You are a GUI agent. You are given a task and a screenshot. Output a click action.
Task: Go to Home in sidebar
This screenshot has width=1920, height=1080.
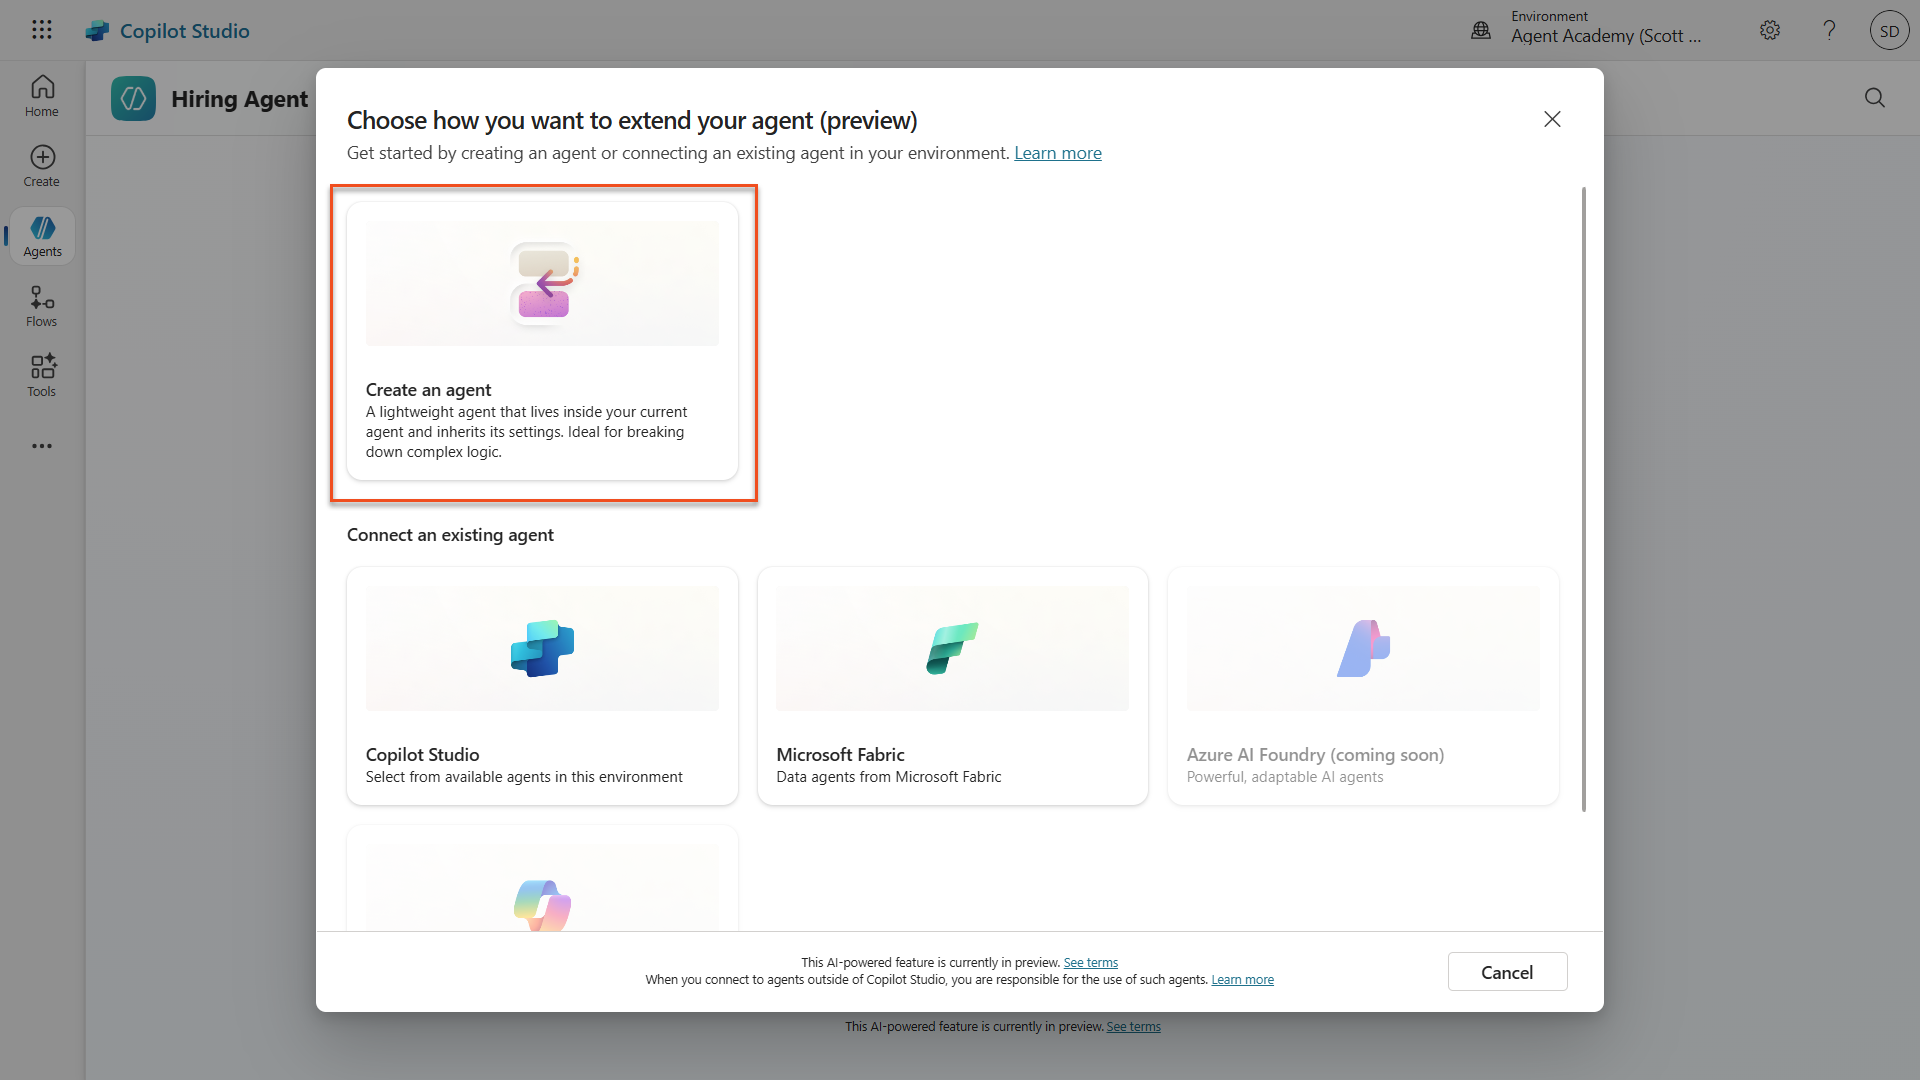(42, 97)
